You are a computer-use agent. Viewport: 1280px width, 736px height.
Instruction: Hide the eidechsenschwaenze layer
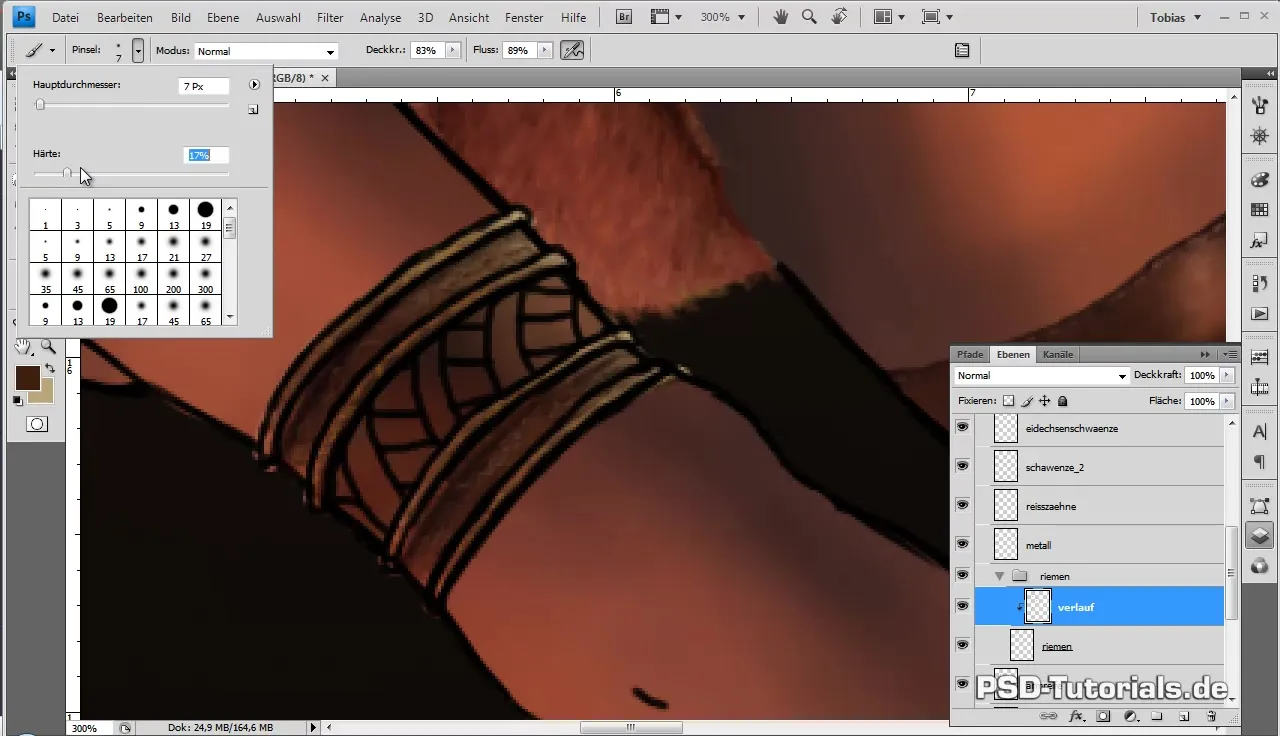(x=963, y=427)
